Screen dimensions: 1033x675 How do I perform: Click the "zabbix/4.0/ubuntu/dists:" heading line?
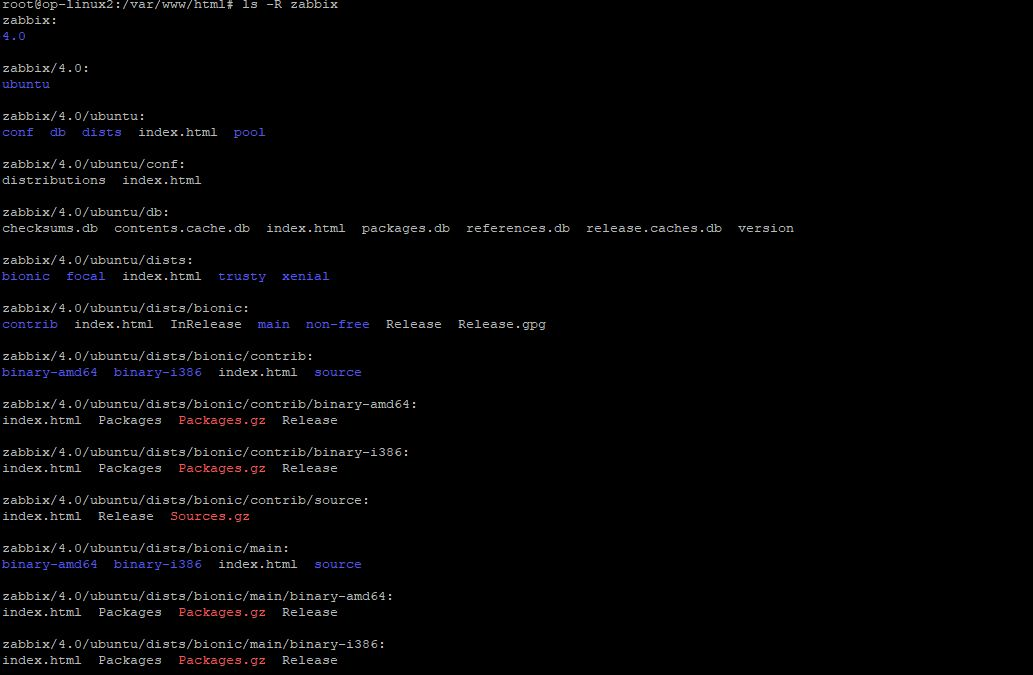click(x=98, y=261)
